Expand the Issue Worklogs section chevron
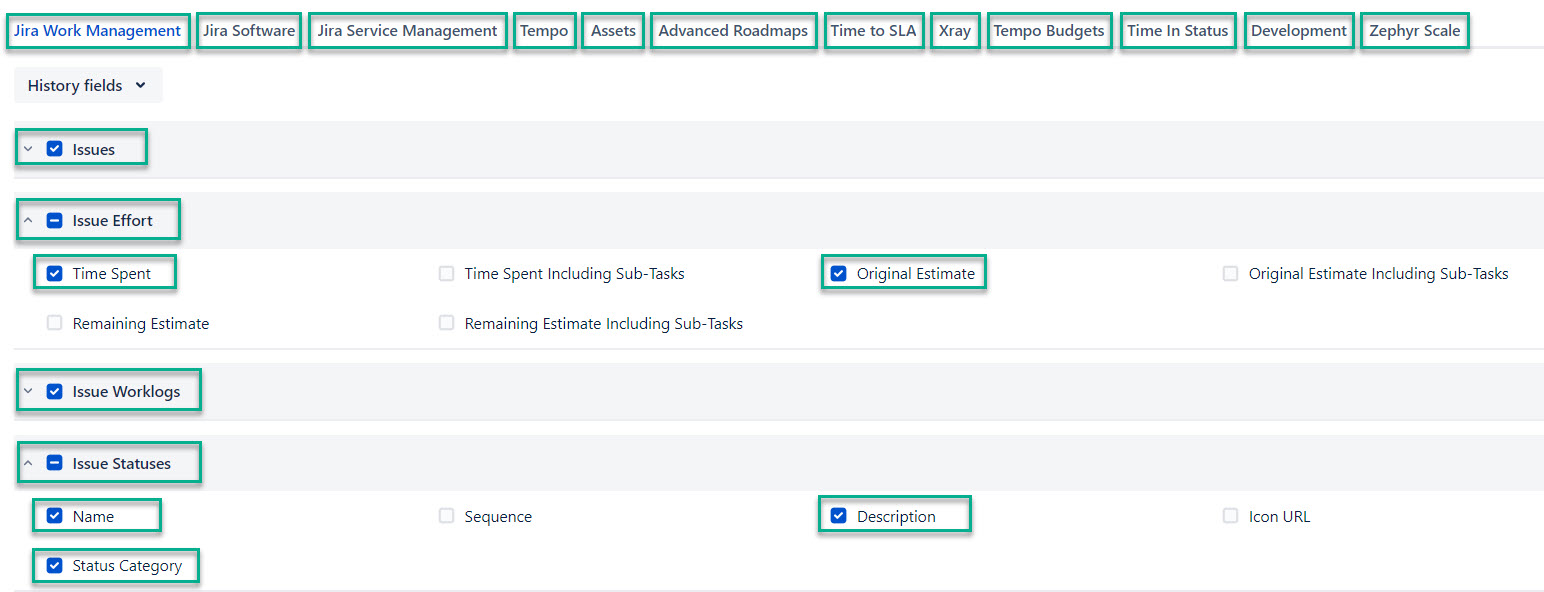Viewport: 1544px width, 592px height. (28, 392)
